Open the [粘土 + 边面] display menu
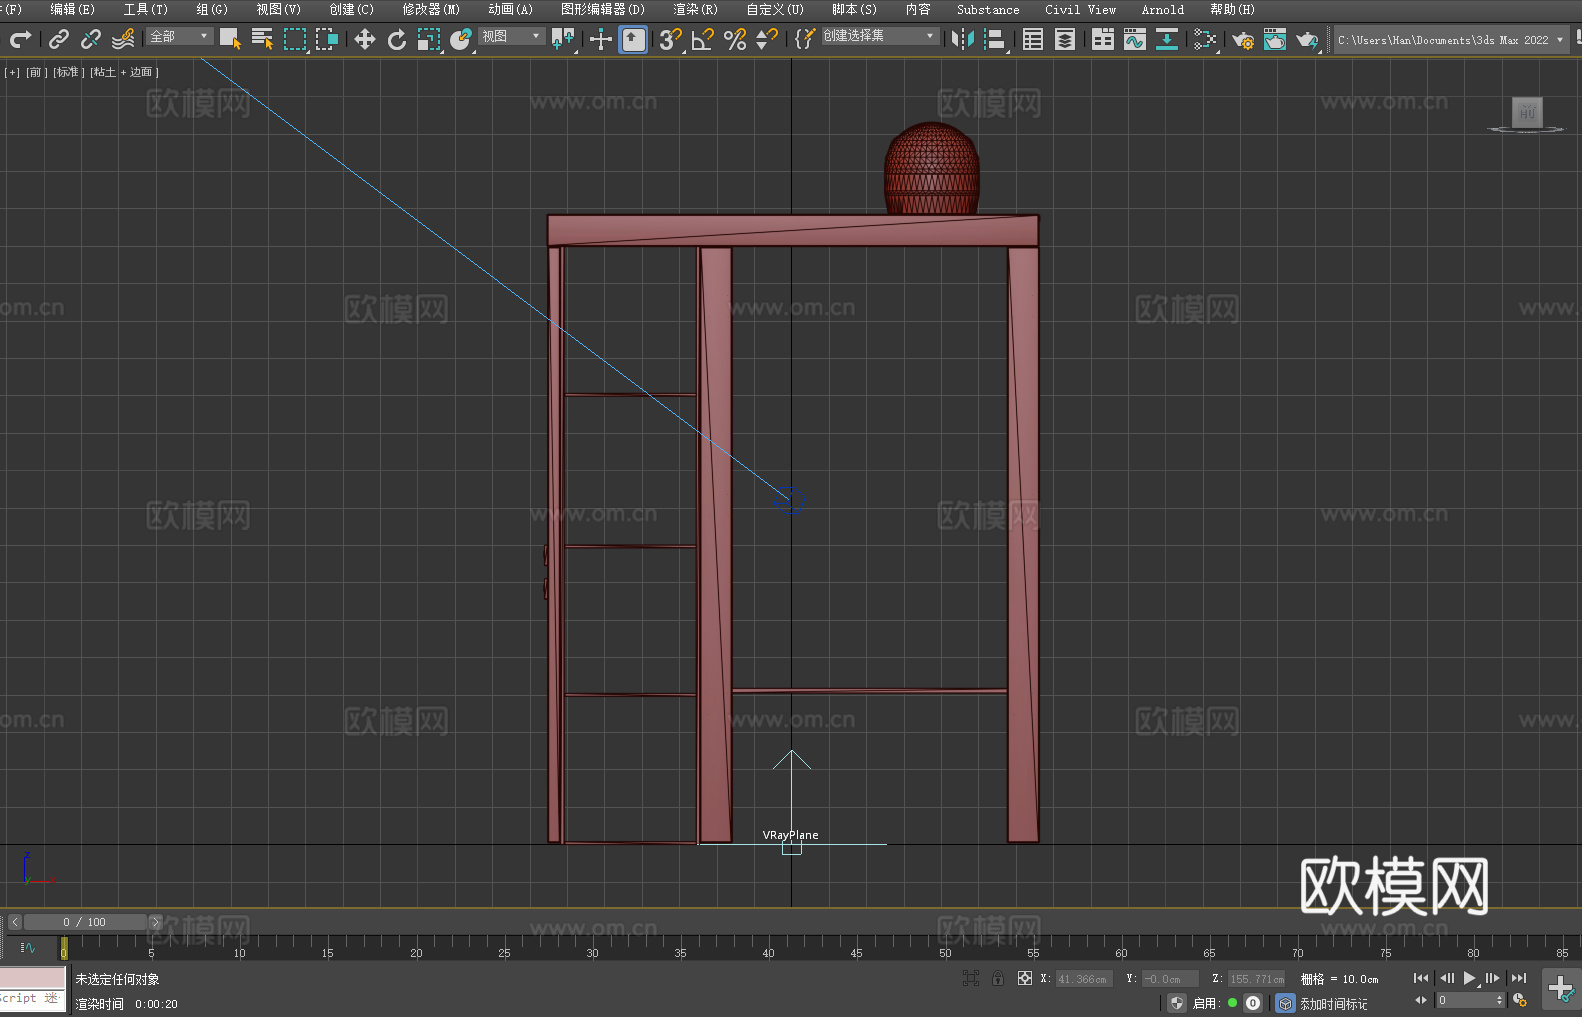Image resolution: width=1582 pixels, height=1017 pixels. coord(124,72)
